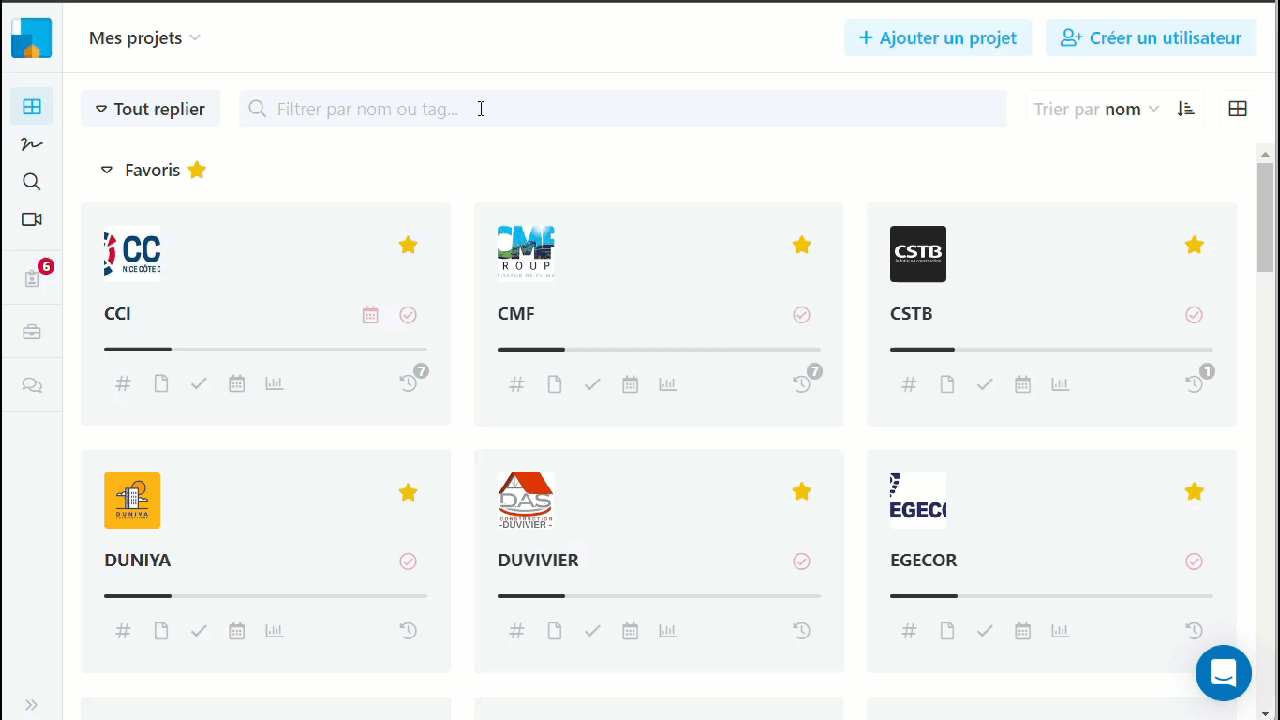1280x720 pixels.
Task: Click the CSTB project logo thumbnail
Action: point(918,254)
